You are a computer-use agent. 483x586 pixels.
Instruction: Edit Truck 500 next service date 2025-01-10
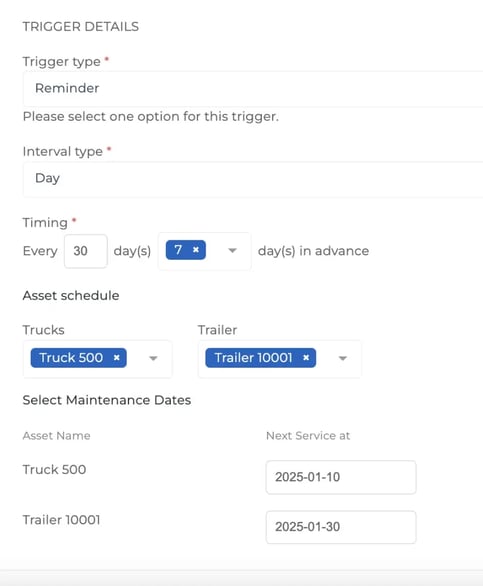pyautogui.click(x=341, y=477)
